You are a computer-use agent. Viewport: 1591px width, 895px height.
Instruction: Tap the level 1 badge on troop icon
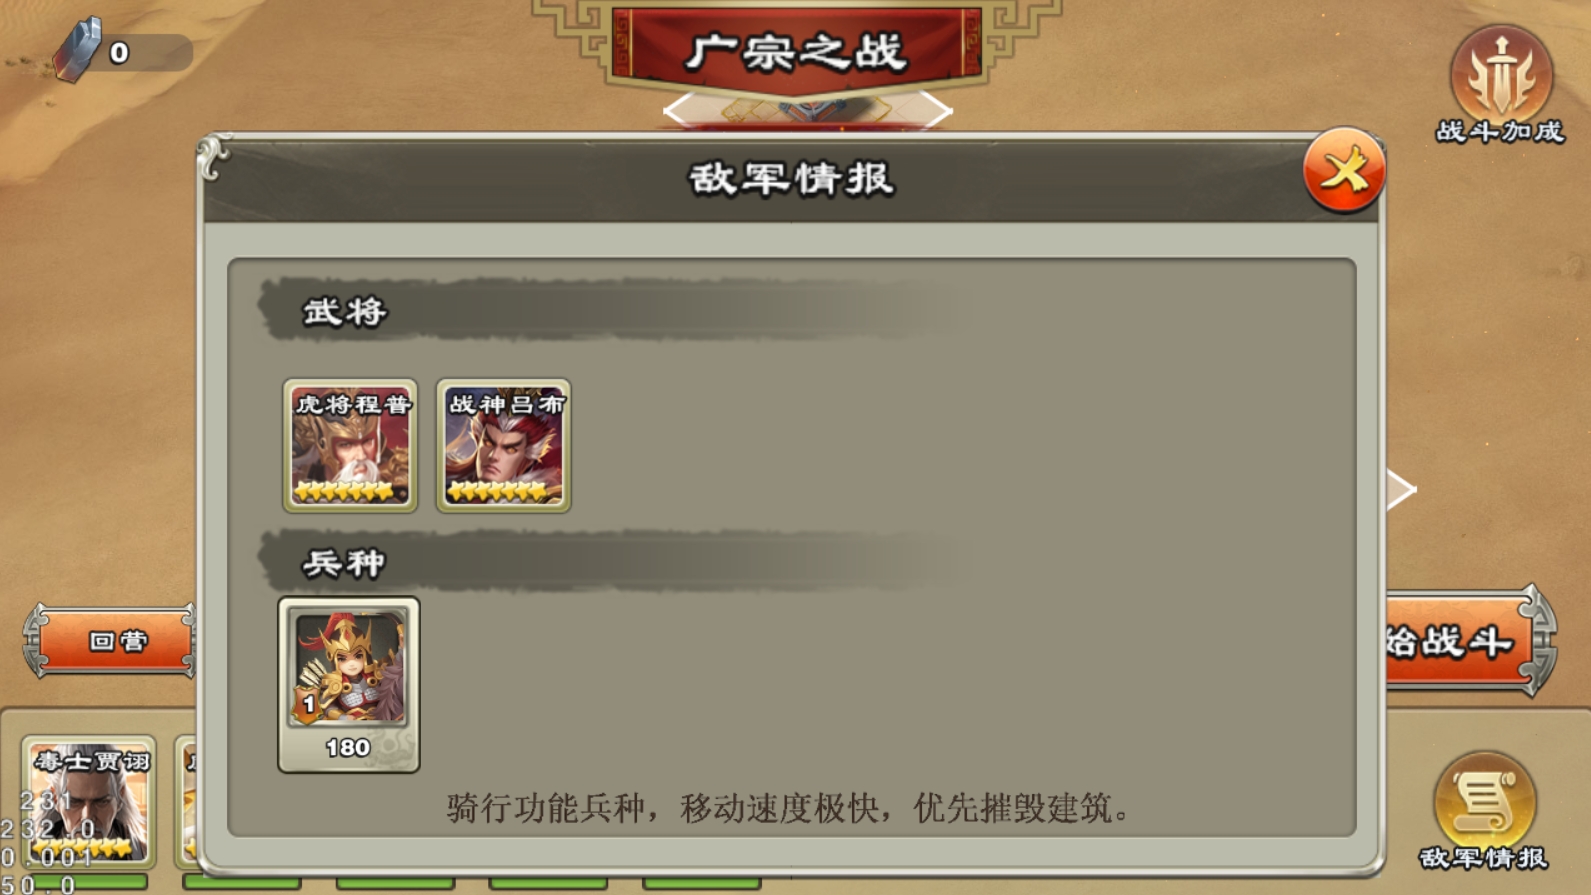(x=309, y=705)
